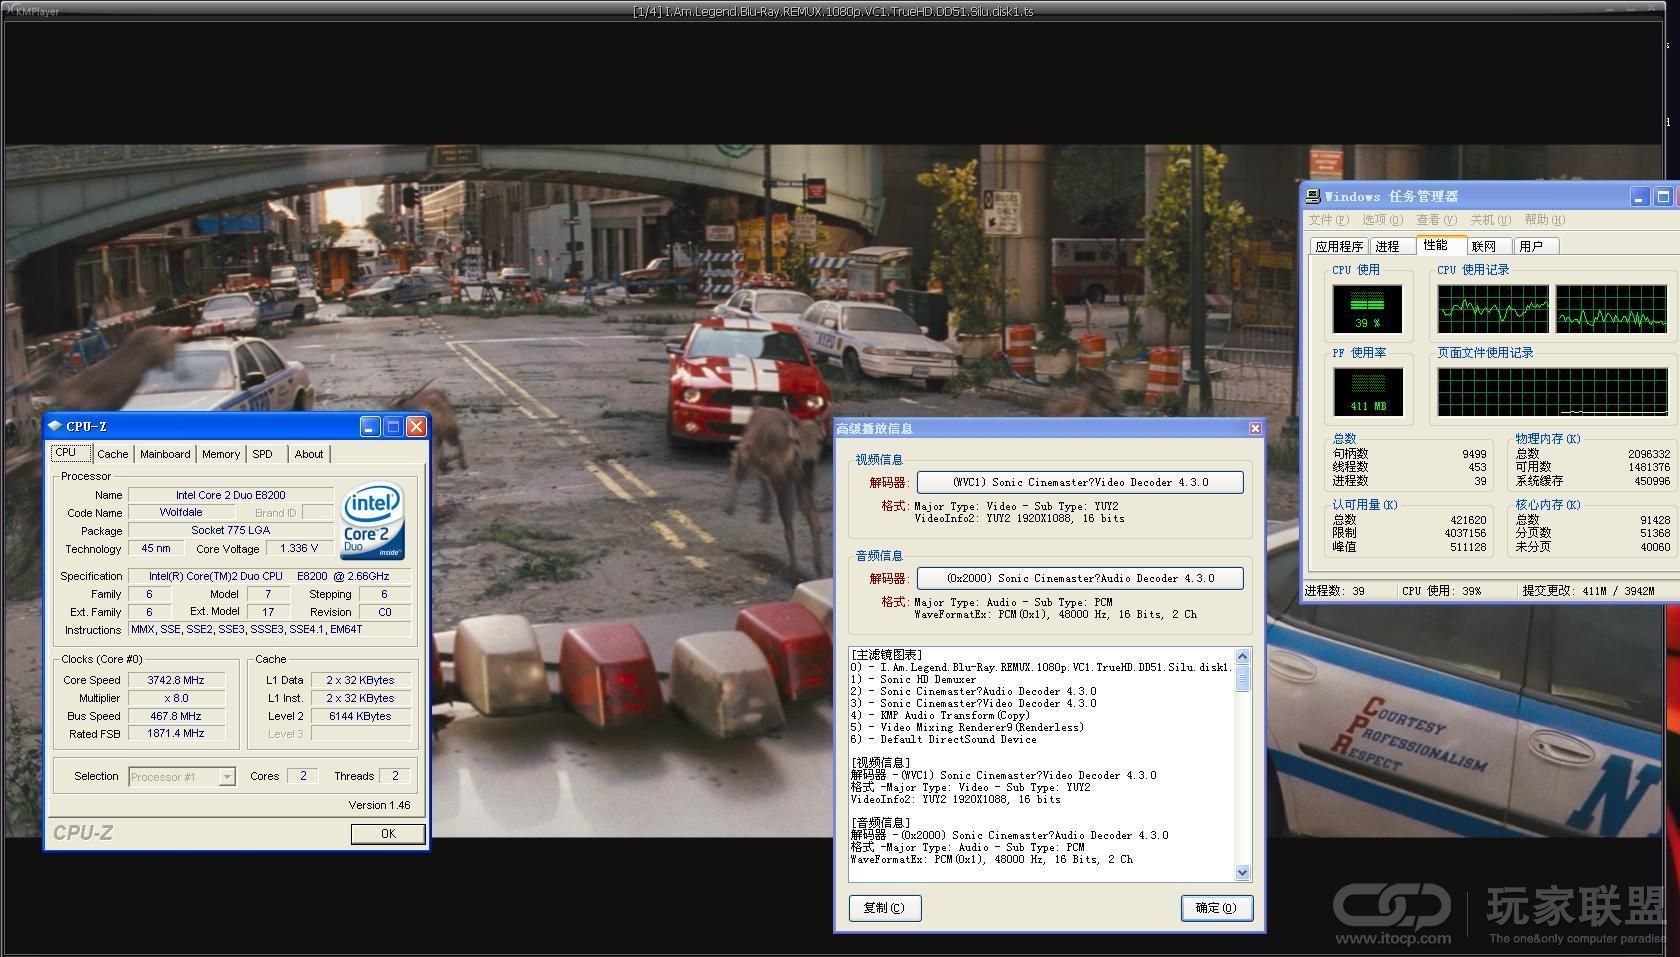Image resolution: width=1680 pixels, height=957 pixels.
Task: Open the View (查看) menu in Task Manager
Action: tap(1436, 220)
